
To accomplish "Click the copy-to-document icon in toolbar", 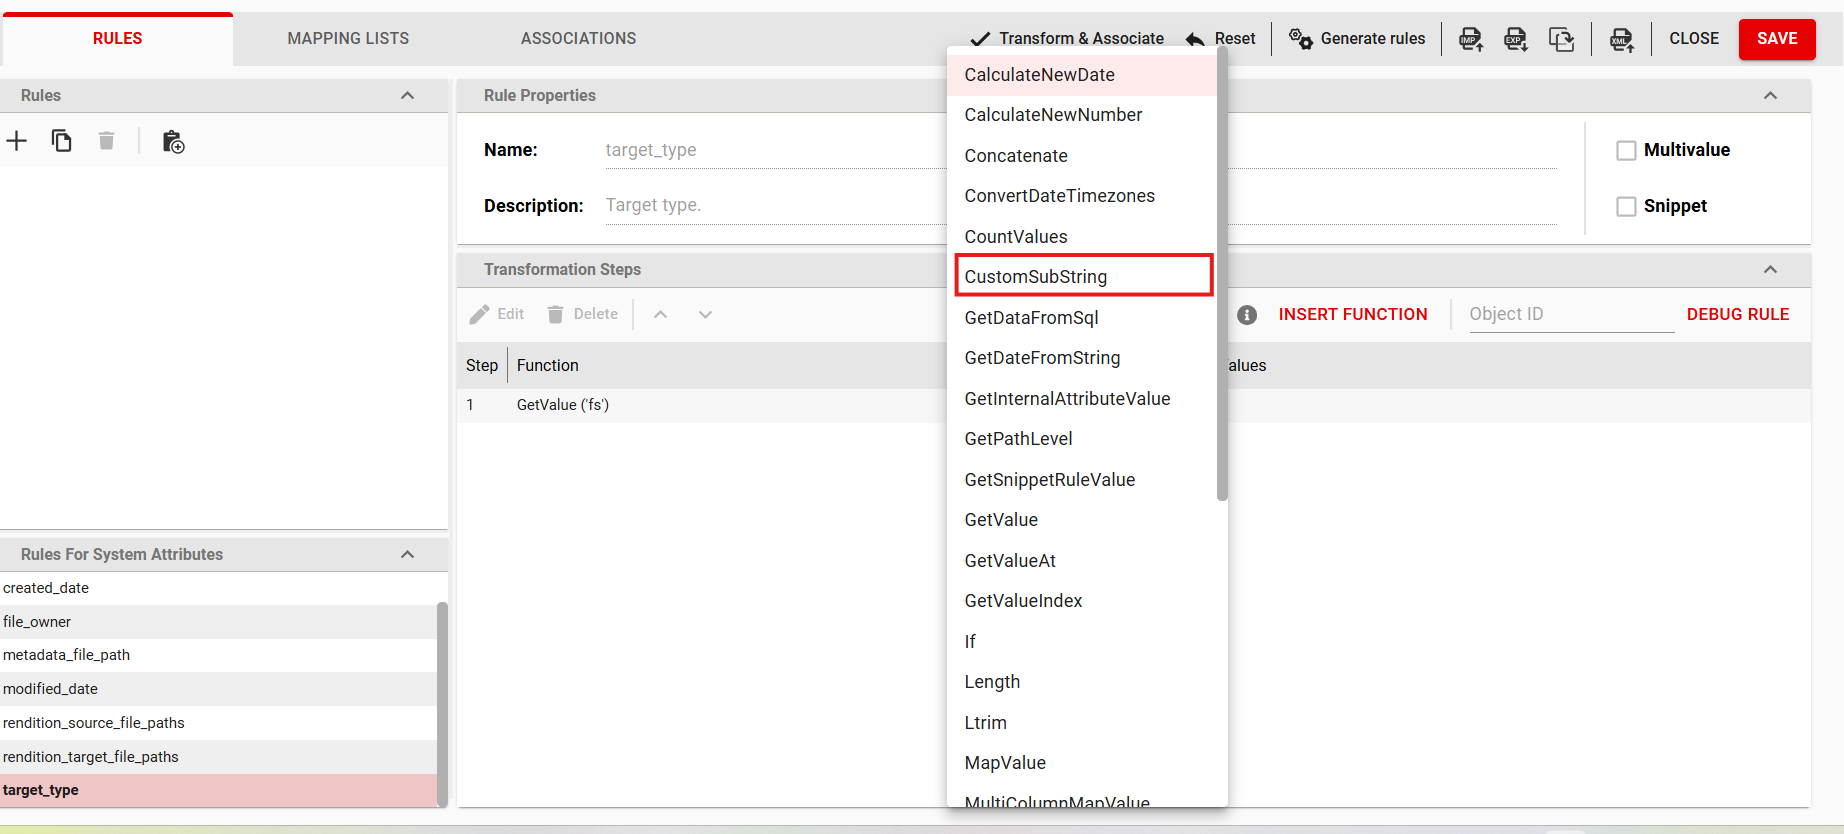I will click(1562, 39).
